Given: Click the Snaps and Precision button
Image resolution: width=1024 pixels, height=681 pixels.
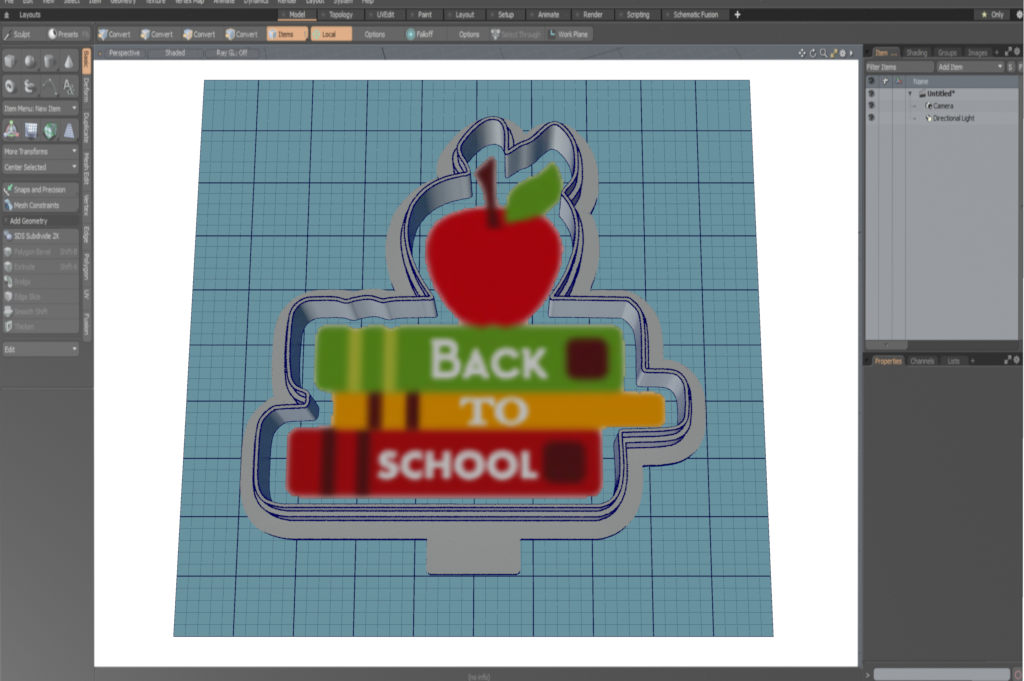Looking at the screenshot, I should click(x=40, y=189).
